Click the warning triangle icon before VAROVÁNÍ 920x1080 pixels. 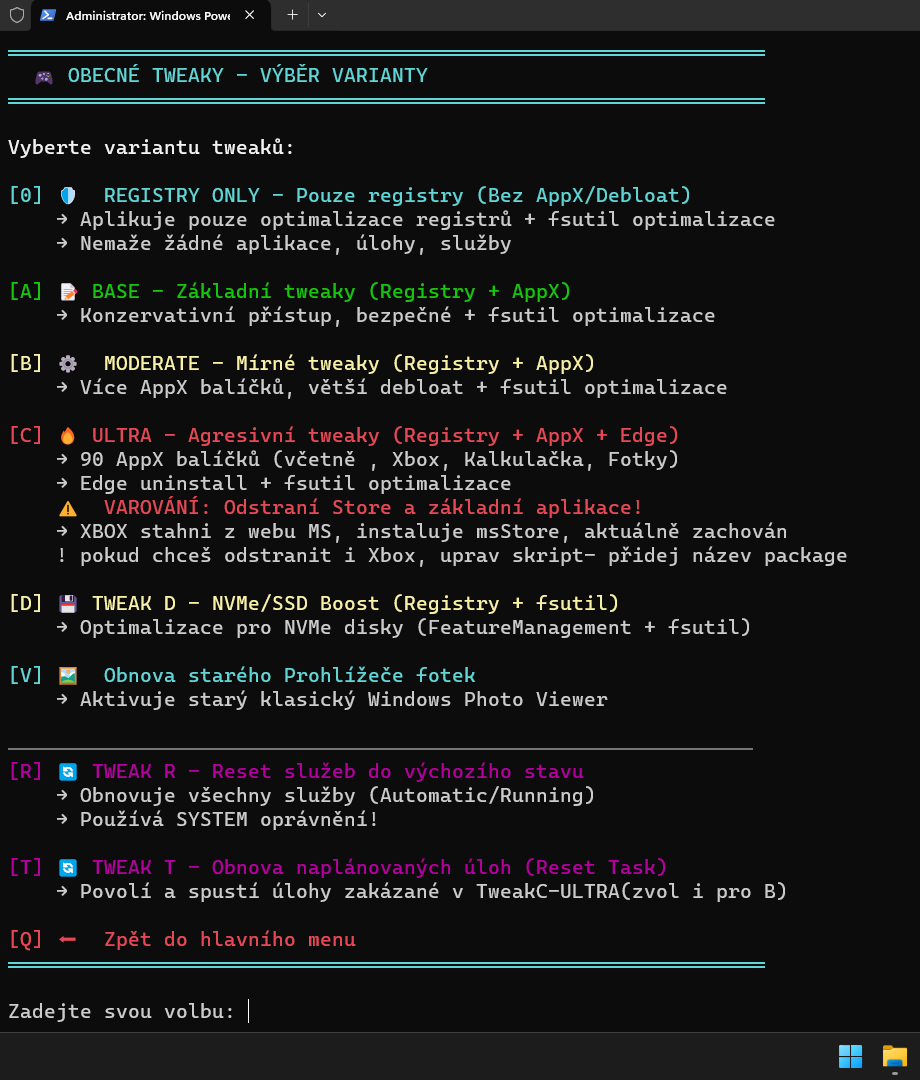pos(68,508)
